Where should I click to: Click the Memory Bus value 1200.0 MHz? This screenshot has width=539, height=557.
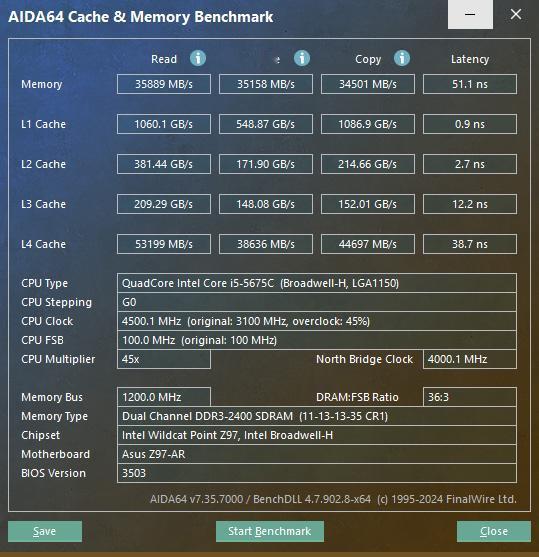(x=164, y=397)
